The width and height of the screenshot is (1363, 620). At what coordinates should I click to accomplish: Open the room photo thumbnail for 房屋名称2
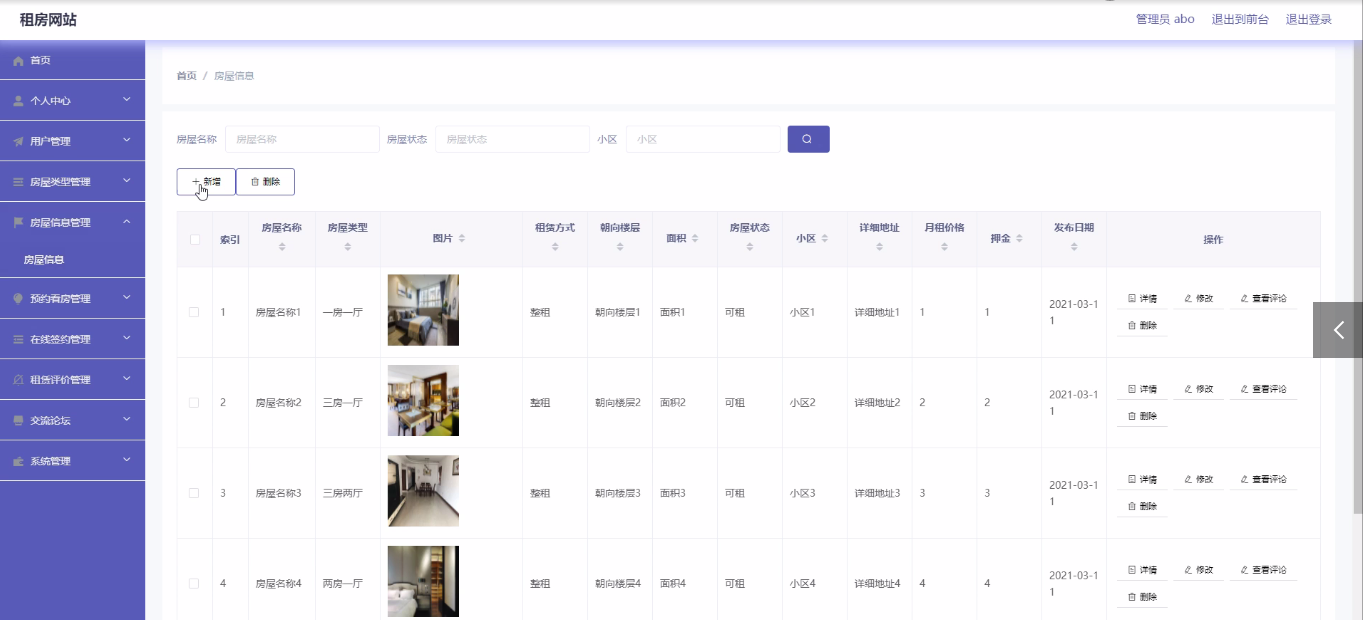tap(423, 401)
